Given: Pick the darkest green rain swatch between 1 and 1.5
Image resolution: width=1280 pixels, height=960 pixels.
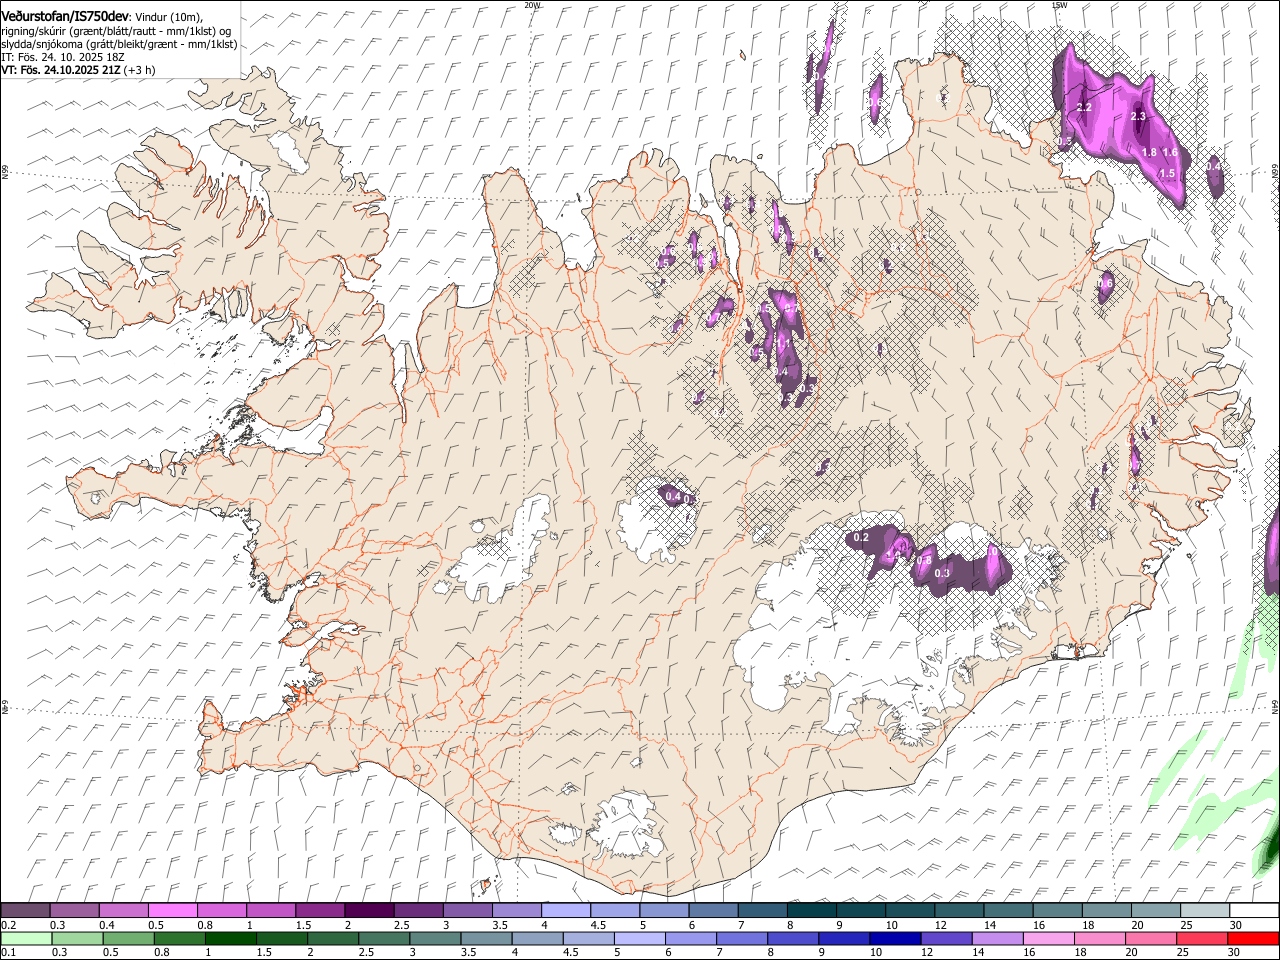Looking at the screenshot, I should point(230,938).
